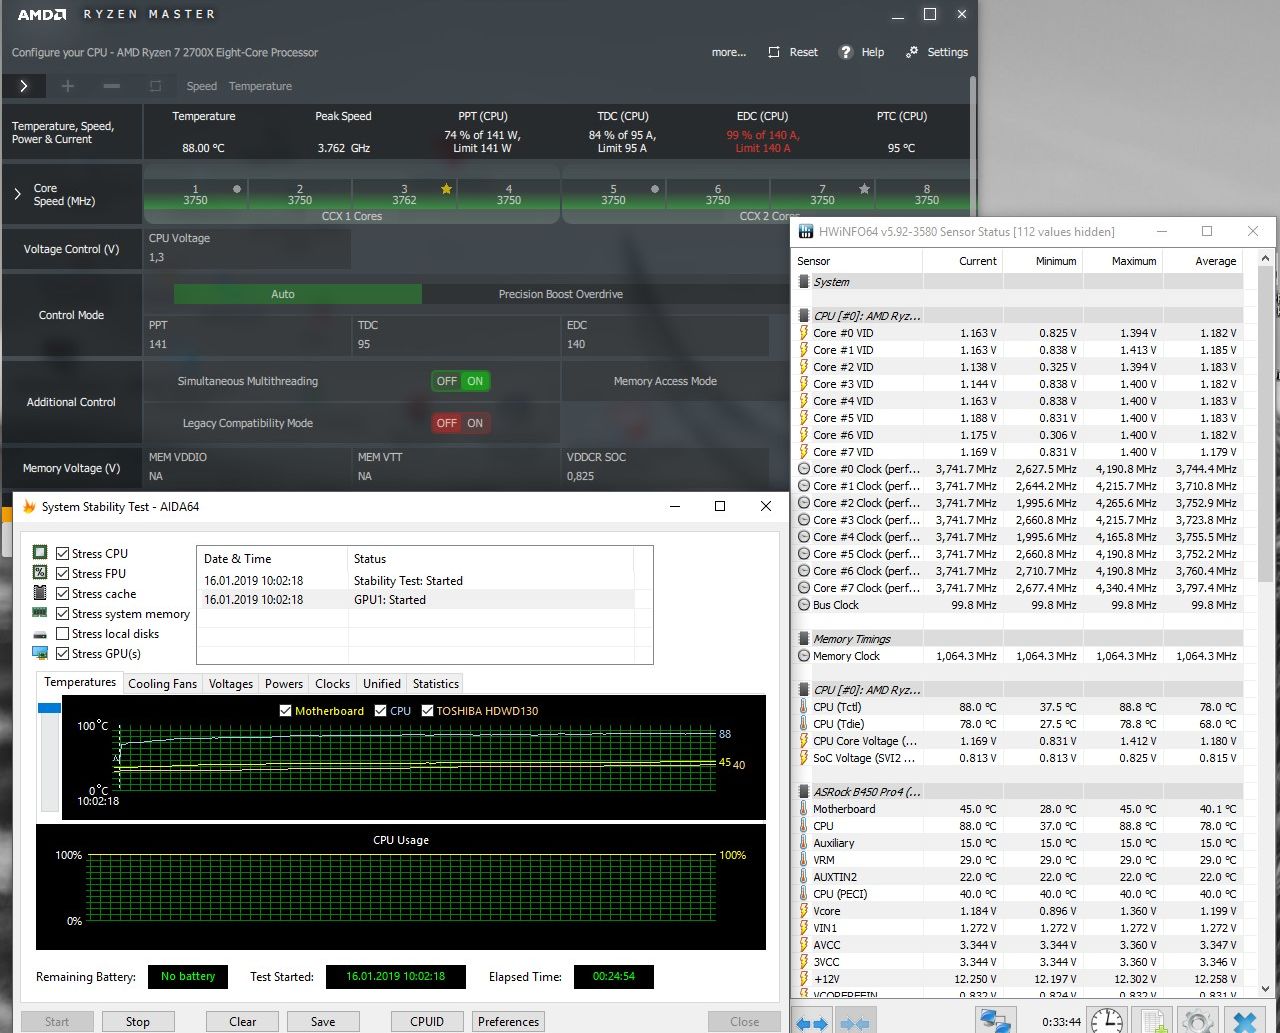Viewport: 1280px width, 1033px height.
Task: Open Help in Ryzen Master
Action: (x=862, y=52)
